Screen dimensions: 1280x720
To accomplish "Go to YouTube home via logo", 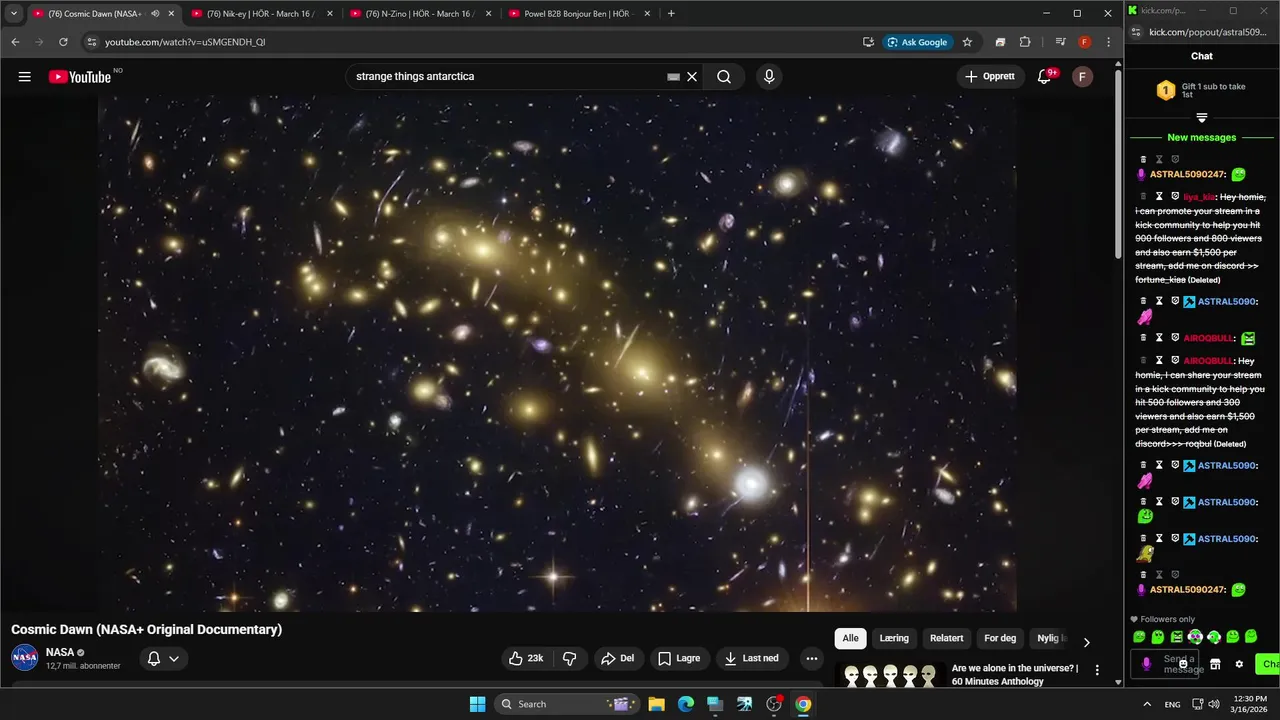I will (79, 77).
